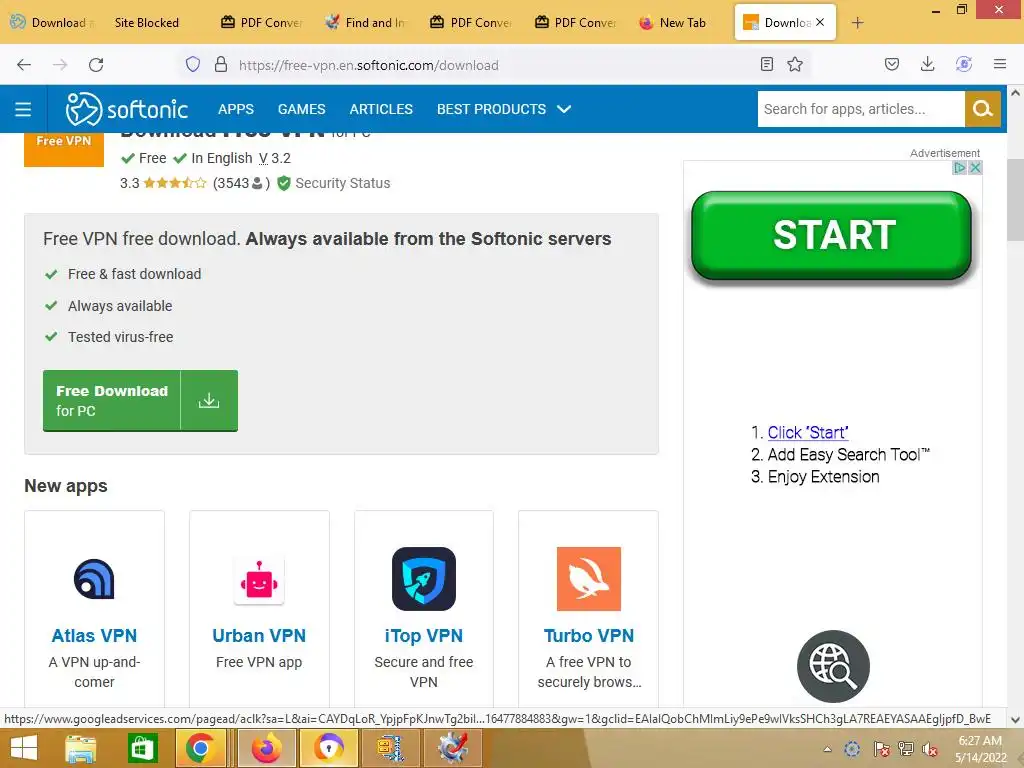Image resolution: width=1024 pixels, height=768 pixels.
Task: Open the Windows Store taskbar icon
Action: [x=142, y=748]
